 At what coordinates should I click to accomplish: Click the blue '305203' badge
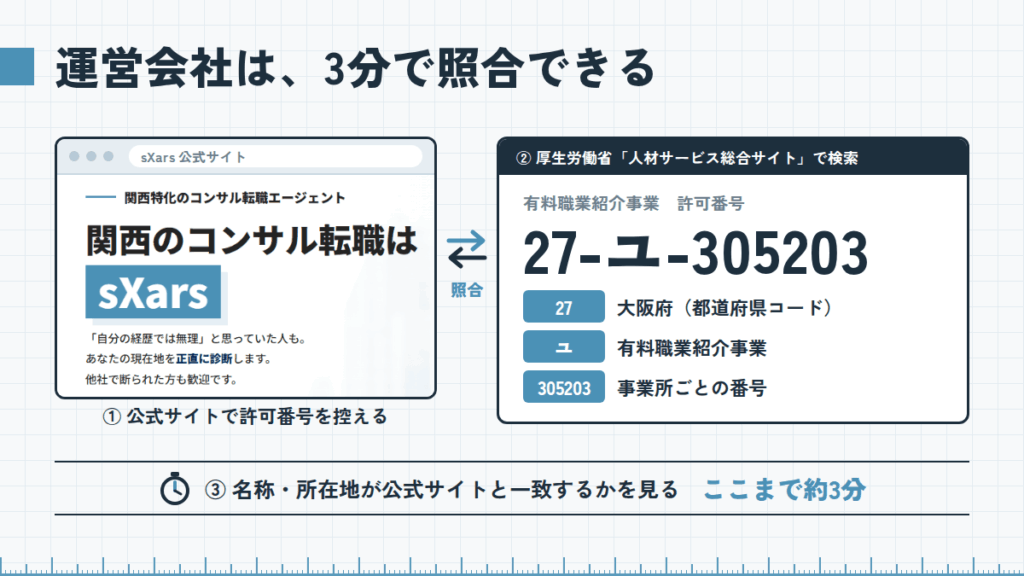point(564,387)
